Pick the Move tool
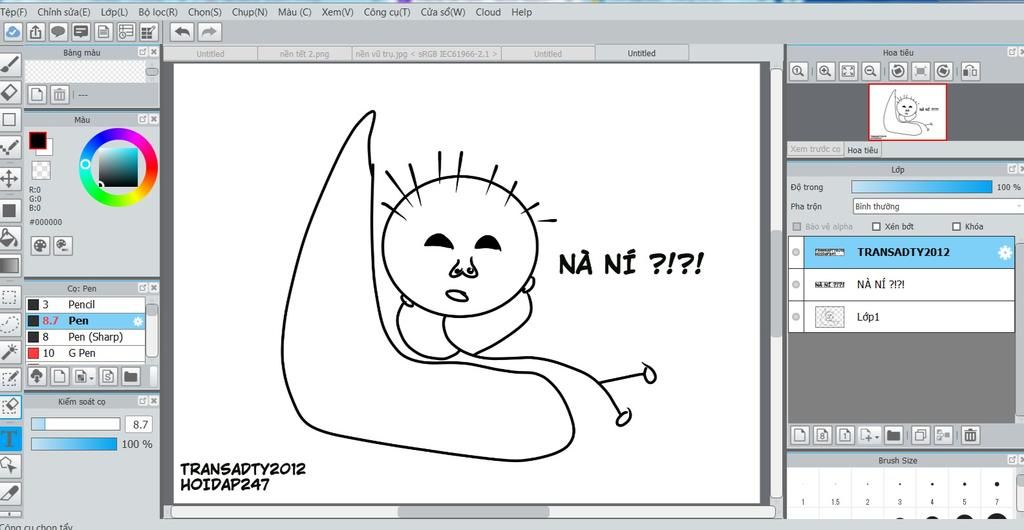This screenshot has height=530, width=1024. click(x=10, y=179)
